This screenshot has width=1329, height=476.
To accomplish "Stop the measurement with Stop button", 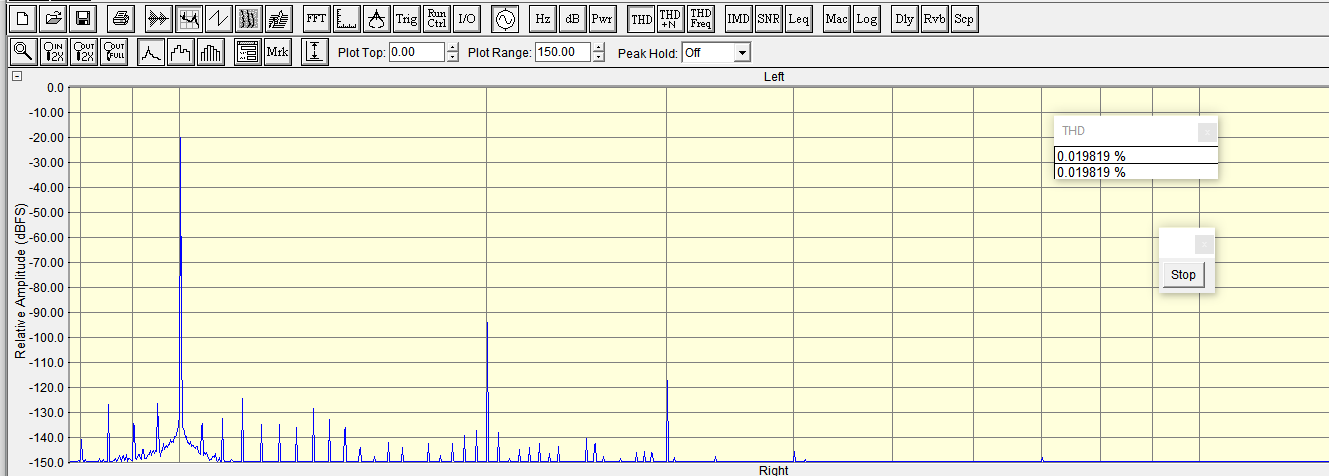I will [x=1183, y=275].
